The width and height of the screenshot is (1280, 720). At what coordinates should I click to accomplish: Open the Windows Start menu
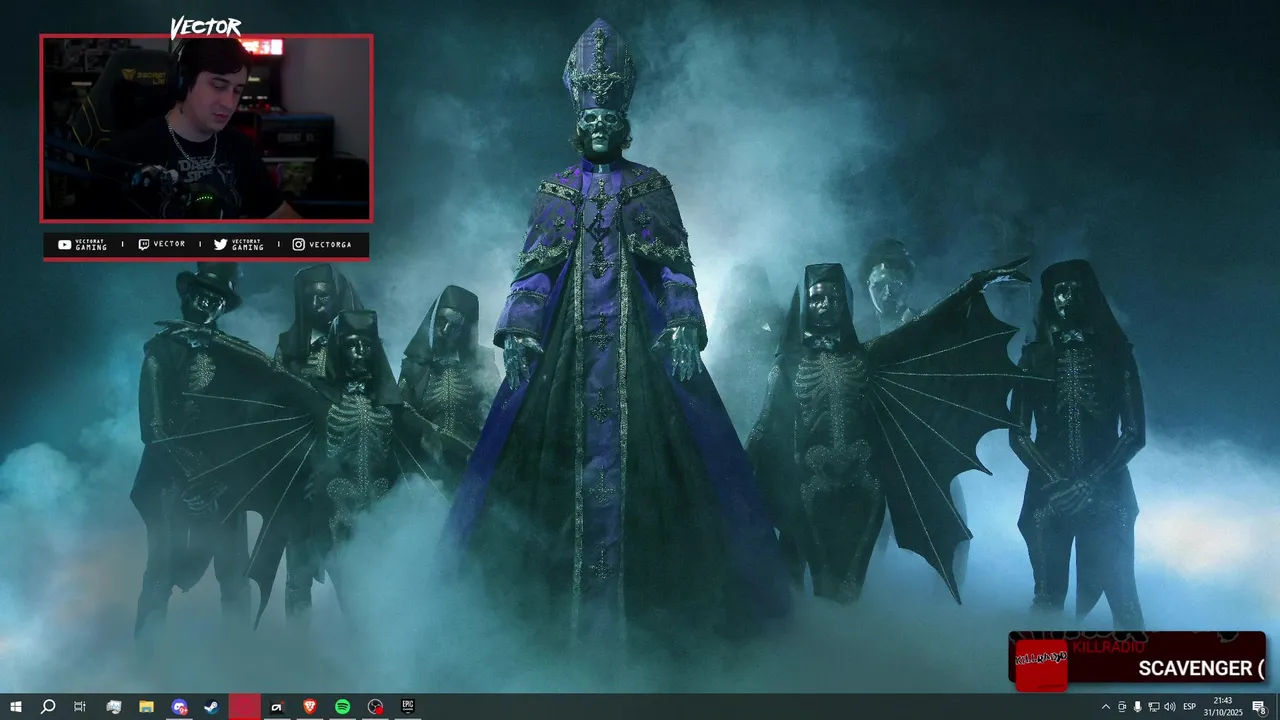click(x=15, y=707)
